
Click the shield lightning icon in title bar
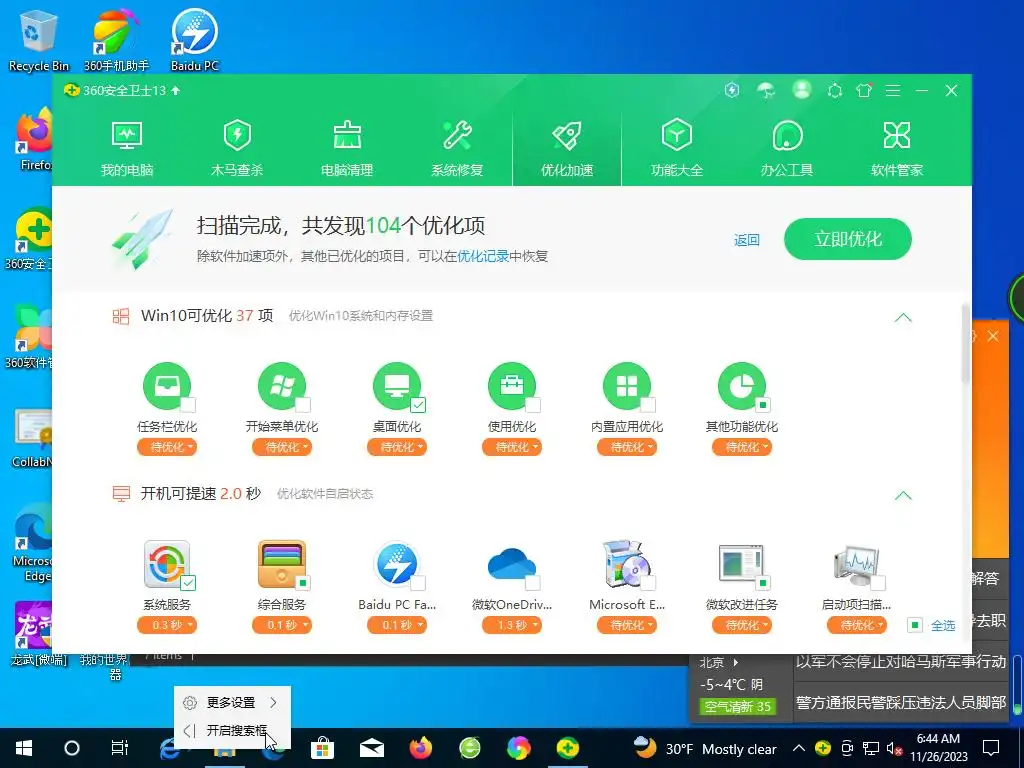click(x=732, y=90)
